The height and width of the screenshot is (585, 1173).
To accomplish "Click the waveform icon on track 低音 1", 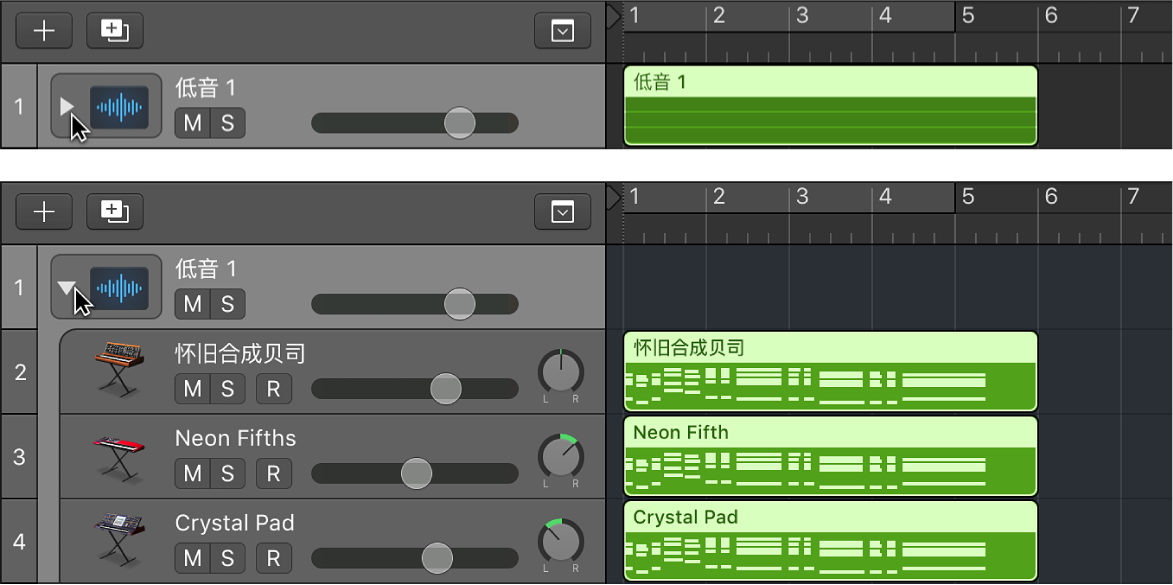I will point(119,106).
